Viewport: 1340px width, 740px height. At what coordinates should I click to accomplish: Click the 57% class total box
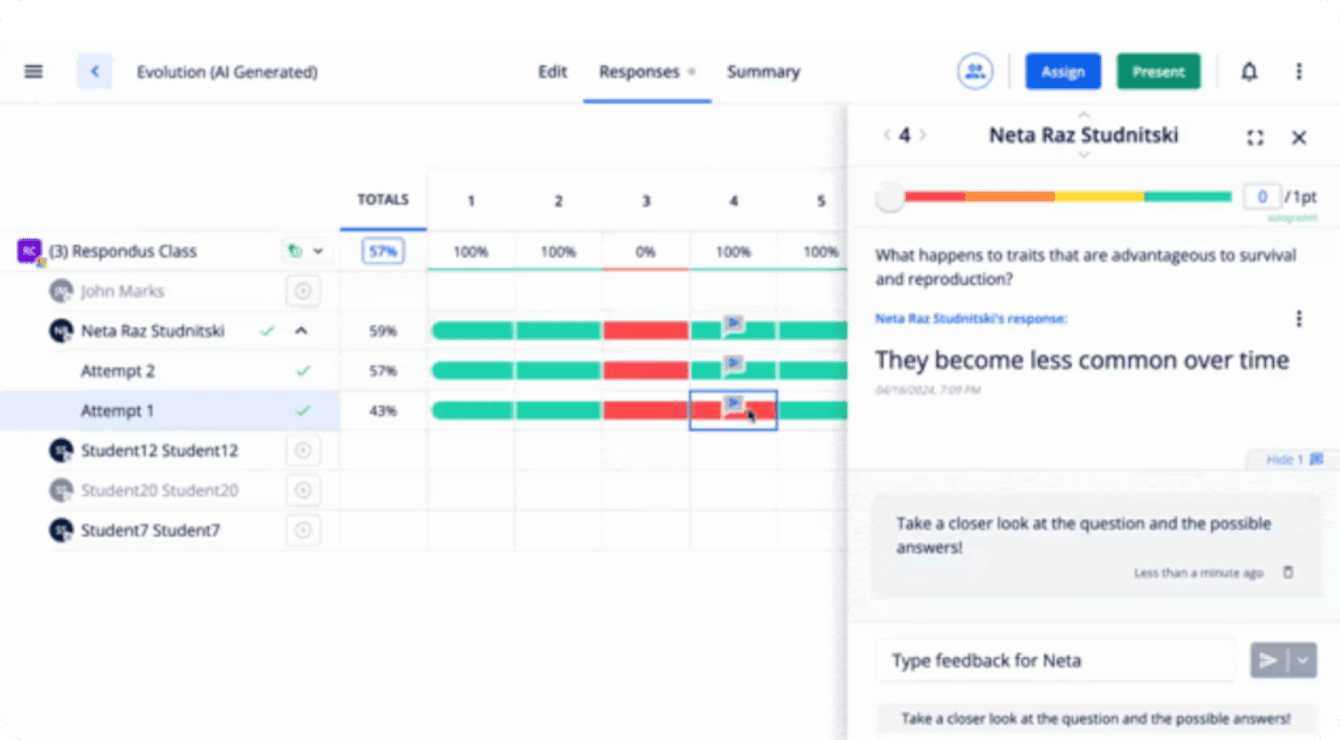coord(383,252)
